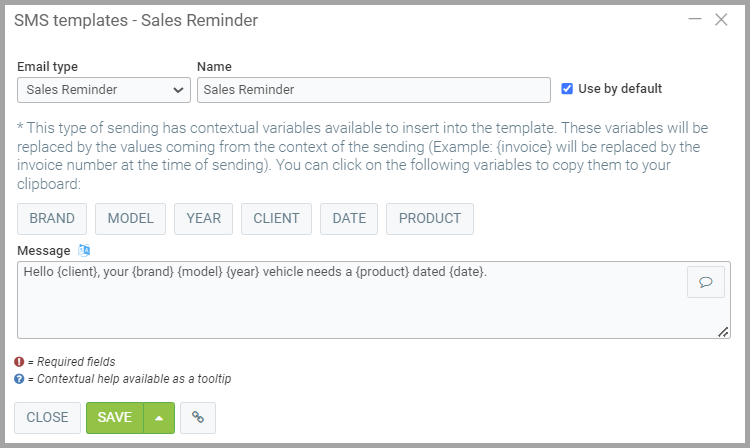Click into the Name text field

point(373,89)
